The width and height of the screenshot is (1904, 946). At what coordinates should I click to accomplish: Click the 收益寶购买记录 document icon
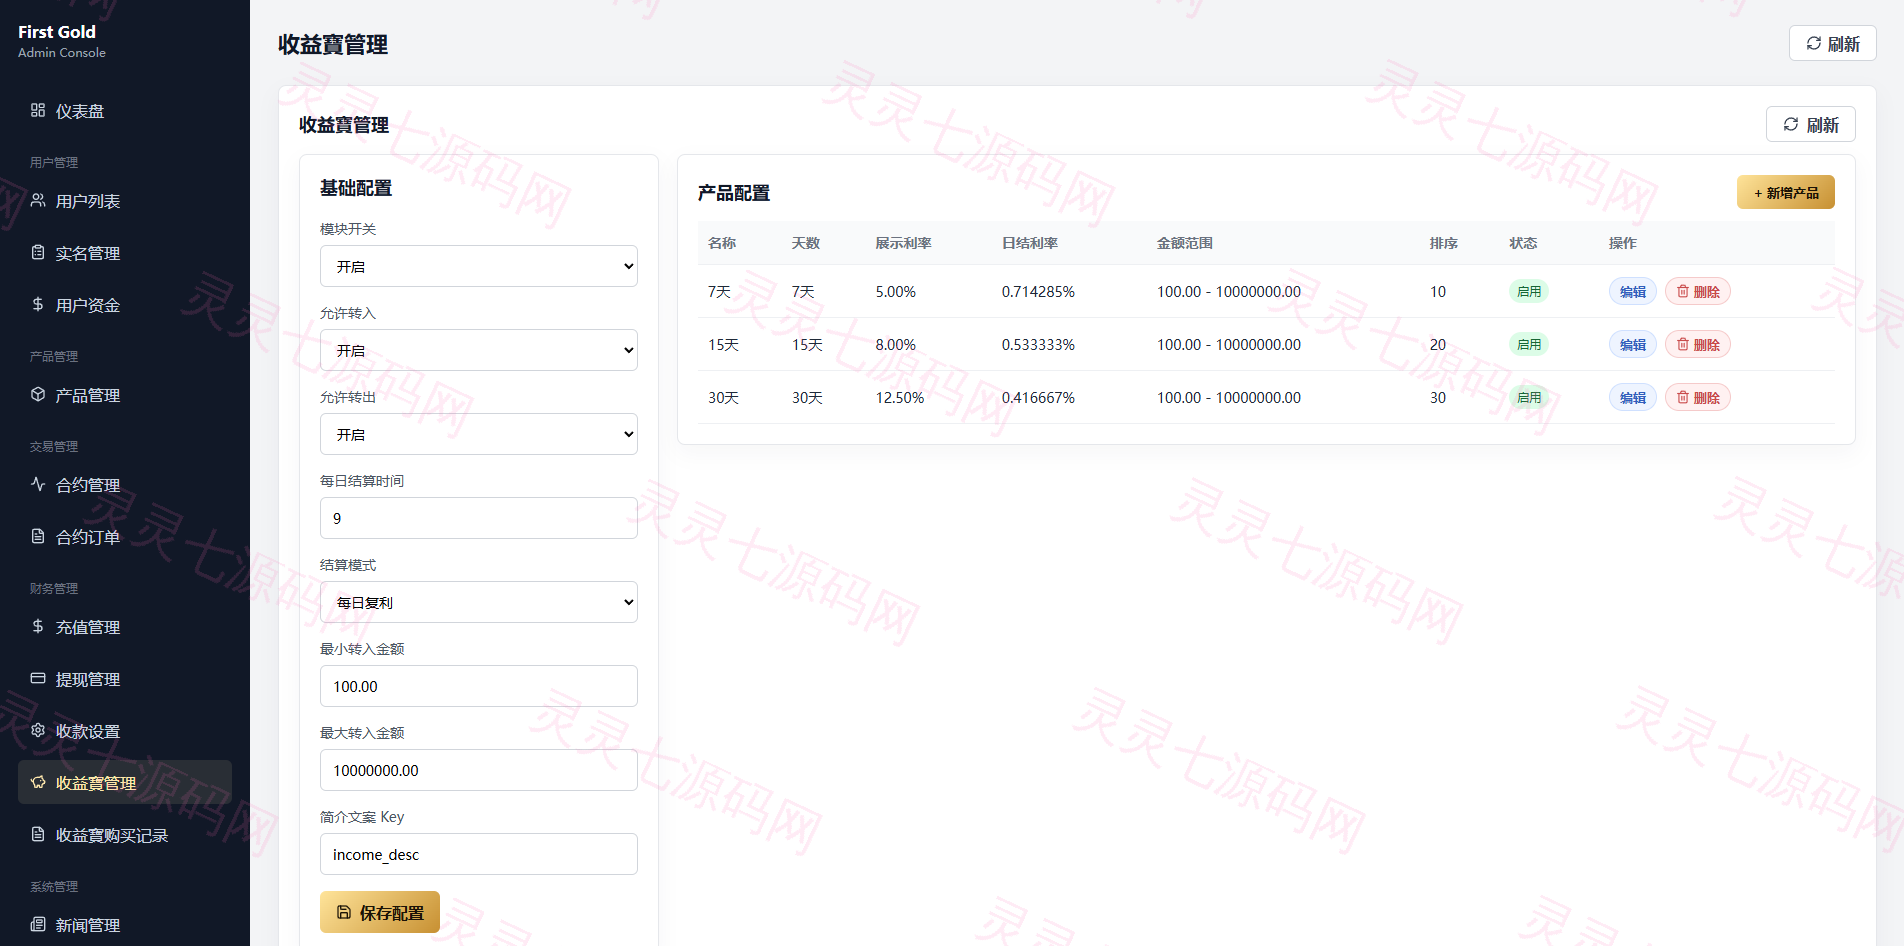point(38,834)
